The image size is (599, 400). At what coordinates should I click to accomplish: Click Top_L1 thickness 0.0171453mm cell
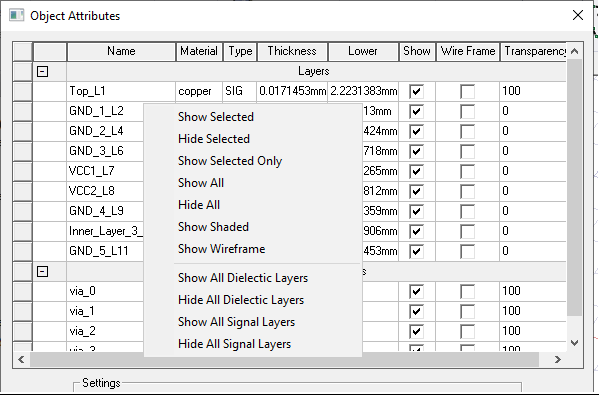[x=292, y=91]
